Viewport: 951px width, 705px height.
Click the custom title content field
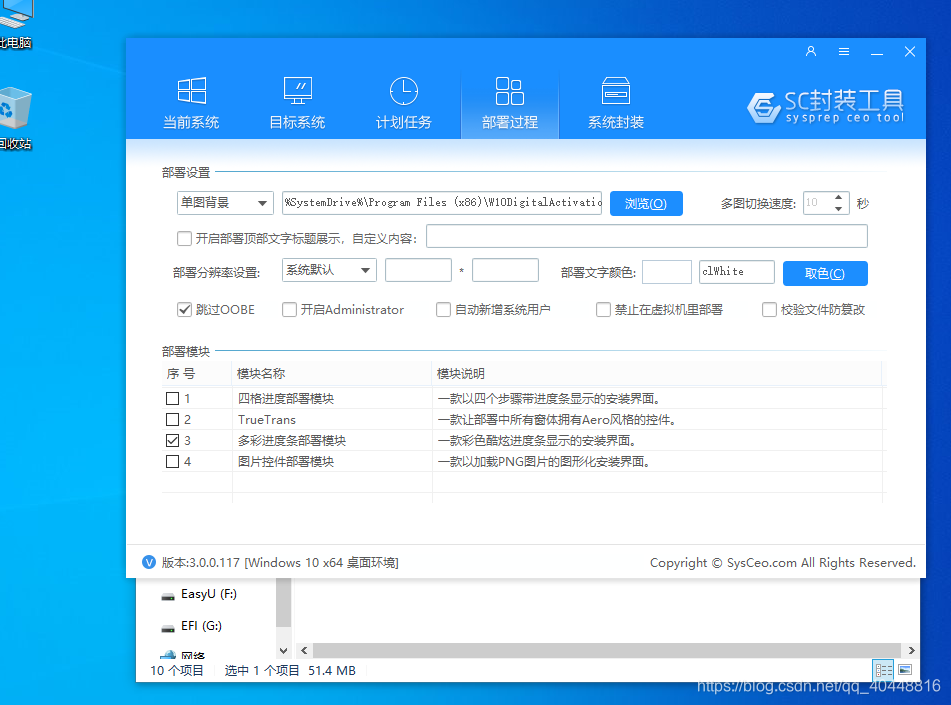tap(647, 236)
